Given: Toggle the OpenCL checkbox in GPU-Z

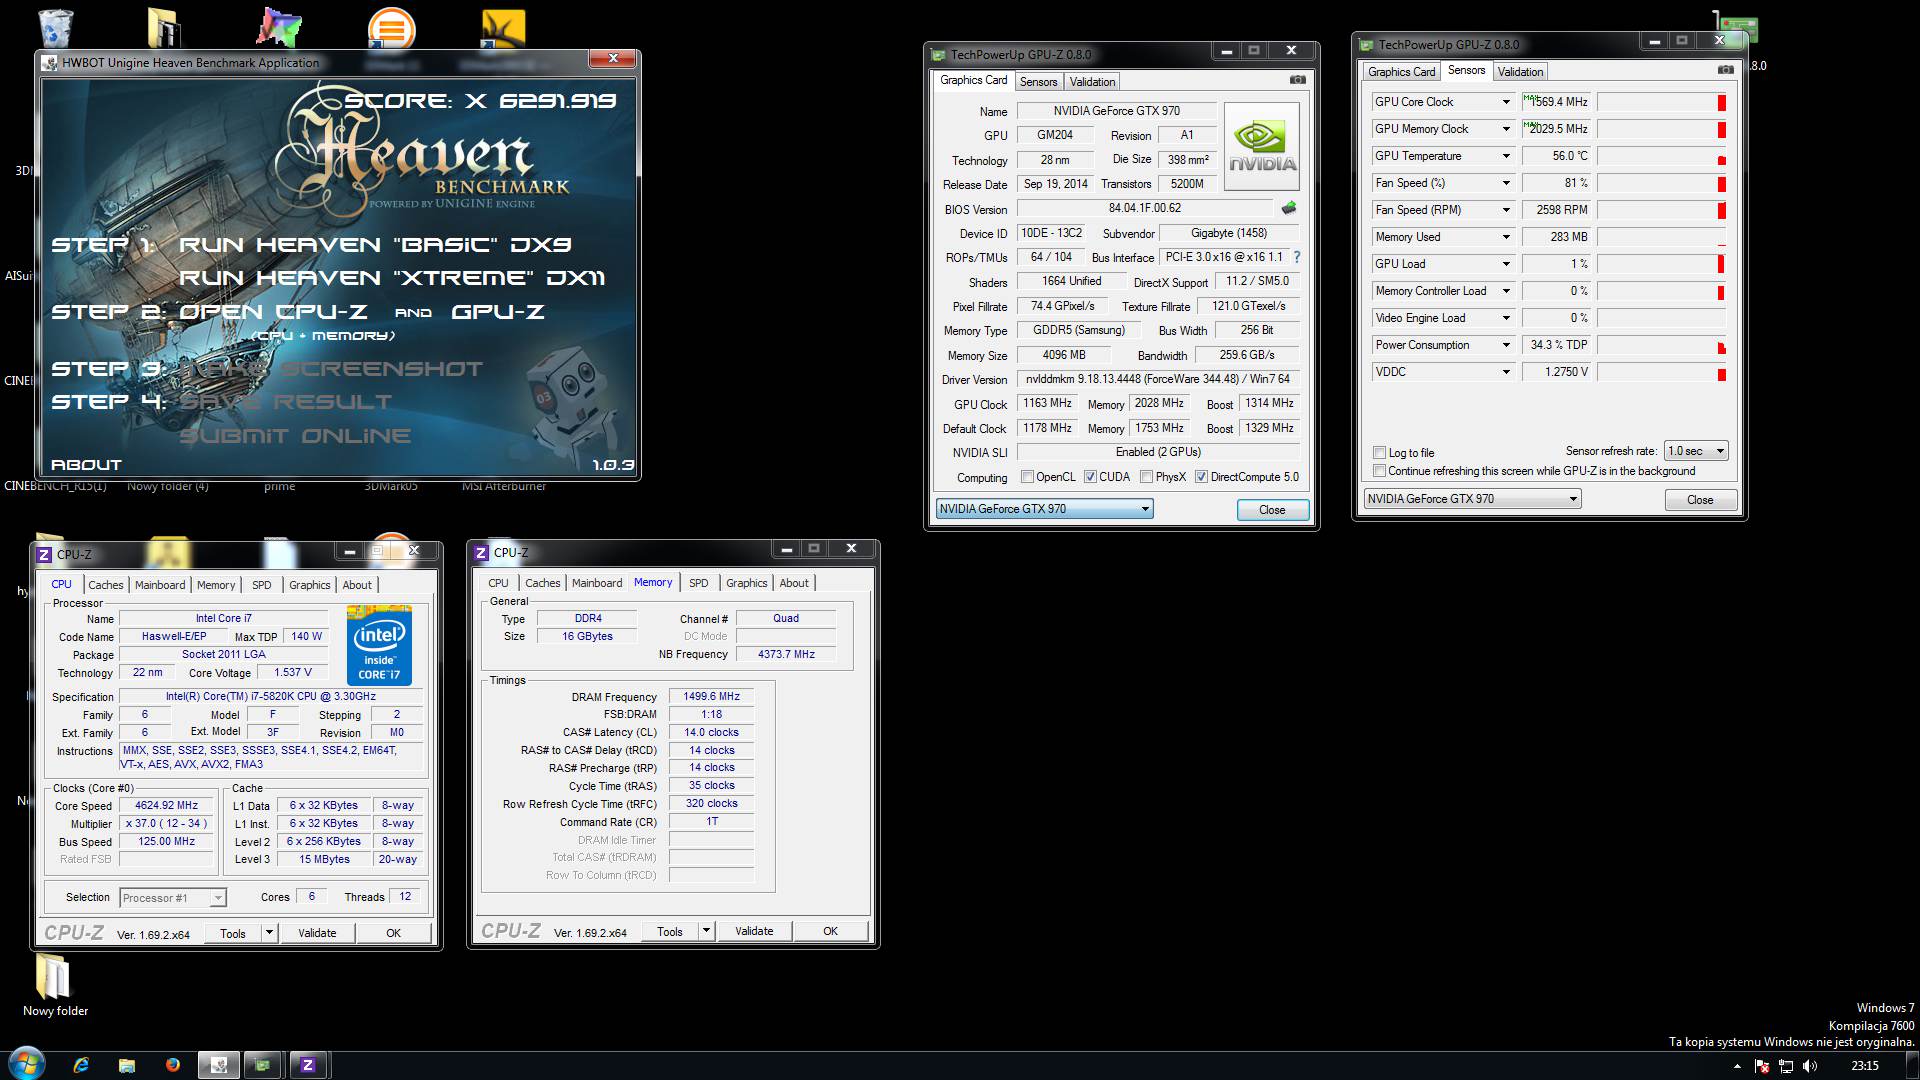Looking at the screenshot, I should [x=1027, y=477].
